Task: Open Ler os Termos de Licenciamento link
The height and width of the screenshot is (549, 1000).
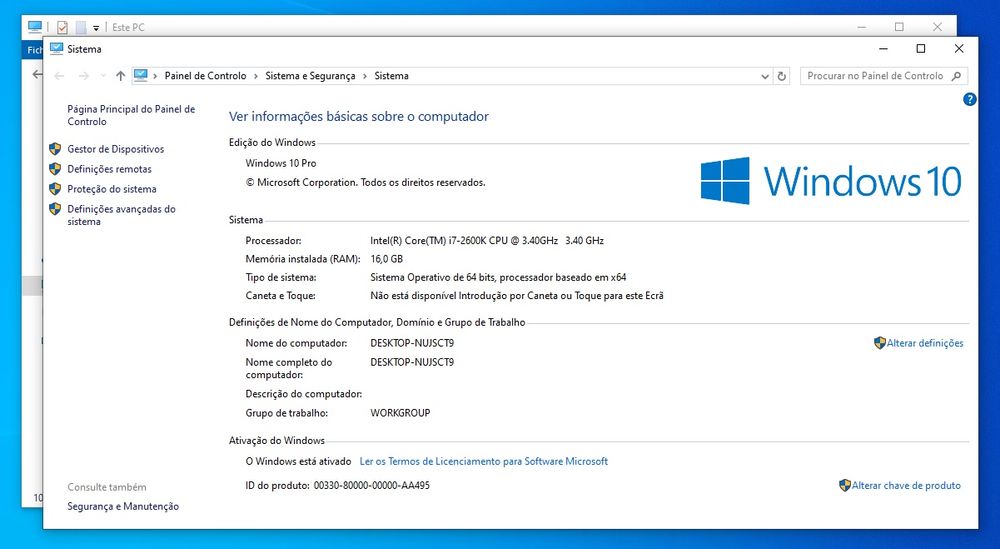Action: pos(484,461)
